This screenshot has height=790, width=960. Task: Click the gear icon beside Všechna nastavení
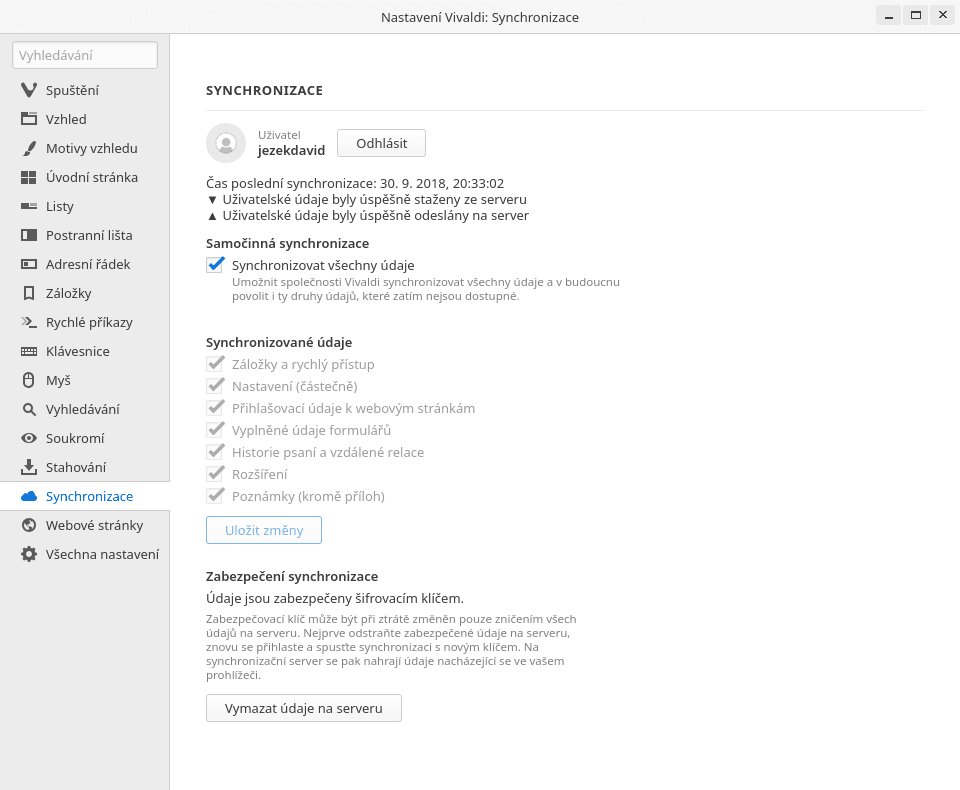(x=29, y=554)
